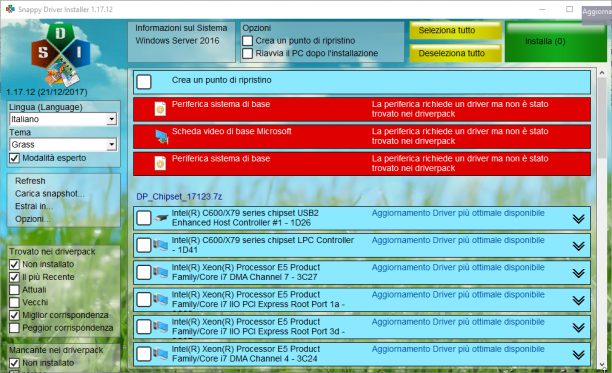Maximize the Snappy Driver Installer window
Viewport: 612px width, 373px height.
click(569, 9)
